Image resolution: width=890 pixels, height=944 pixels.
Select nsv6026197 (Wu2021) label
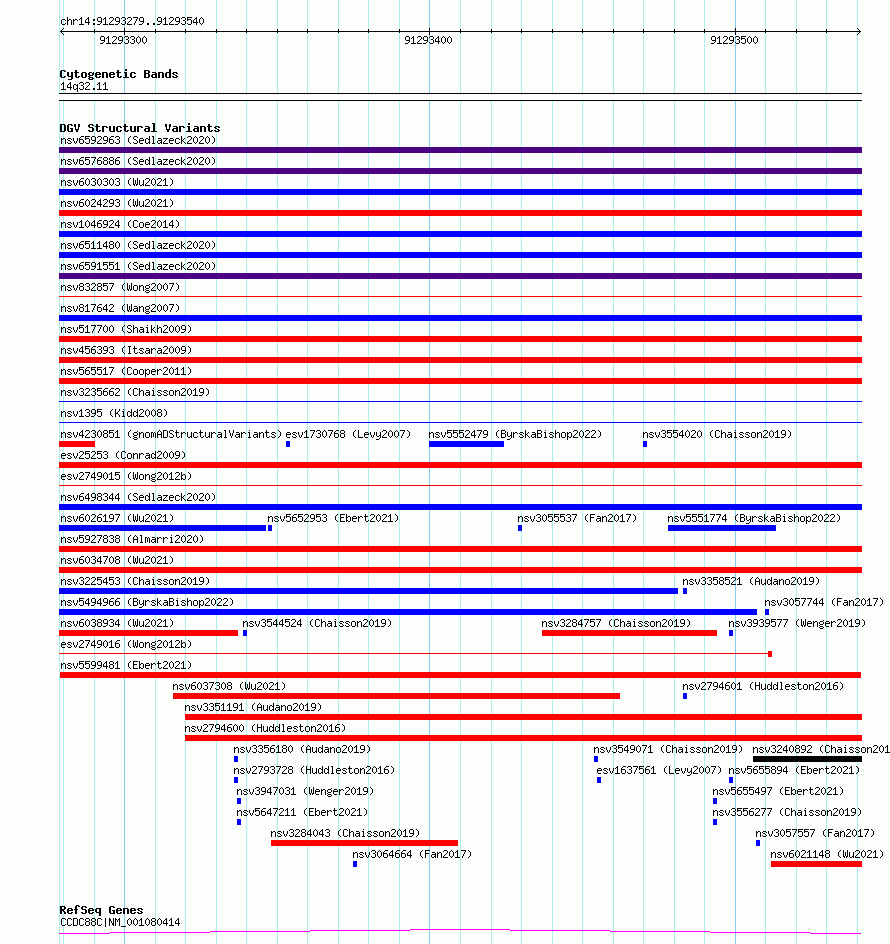click(x=117, y=518)
